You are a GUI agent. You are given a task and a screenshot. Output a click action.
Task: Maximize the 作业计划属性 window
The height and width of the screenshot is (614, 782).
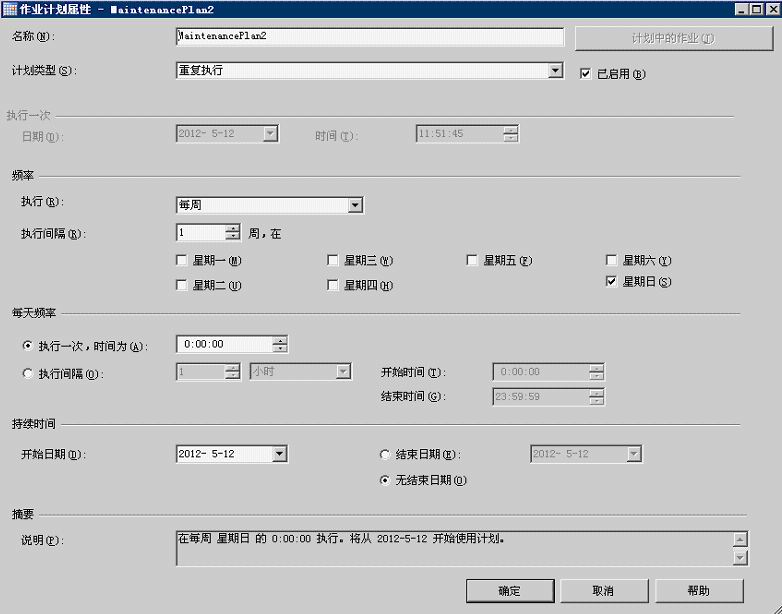click(756, 9)
